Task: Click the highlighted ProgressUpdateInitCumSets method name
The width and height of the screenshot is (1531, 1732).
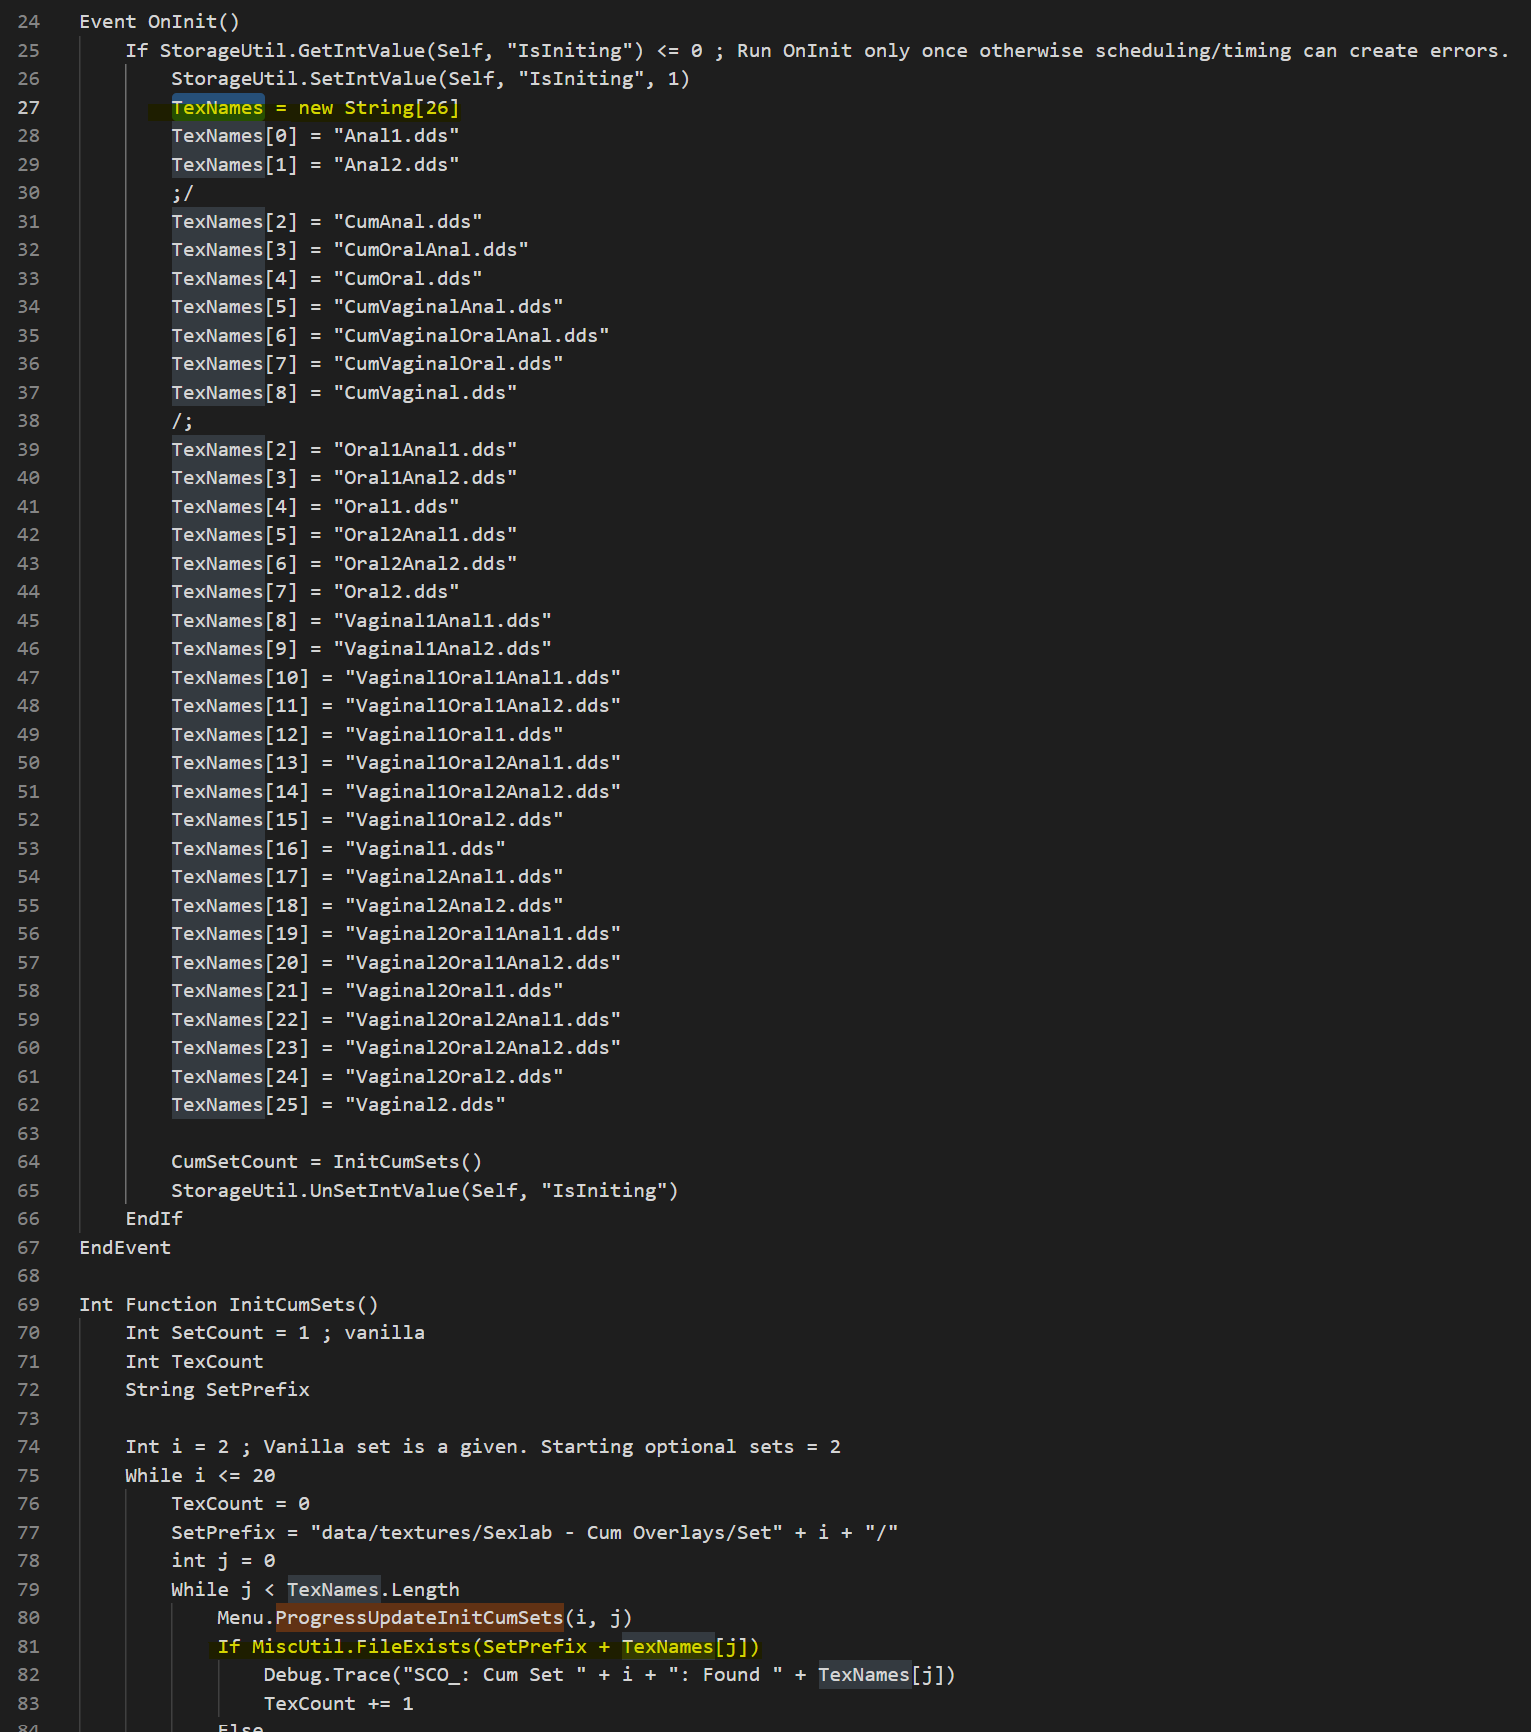Action: tap(419, 1617)
